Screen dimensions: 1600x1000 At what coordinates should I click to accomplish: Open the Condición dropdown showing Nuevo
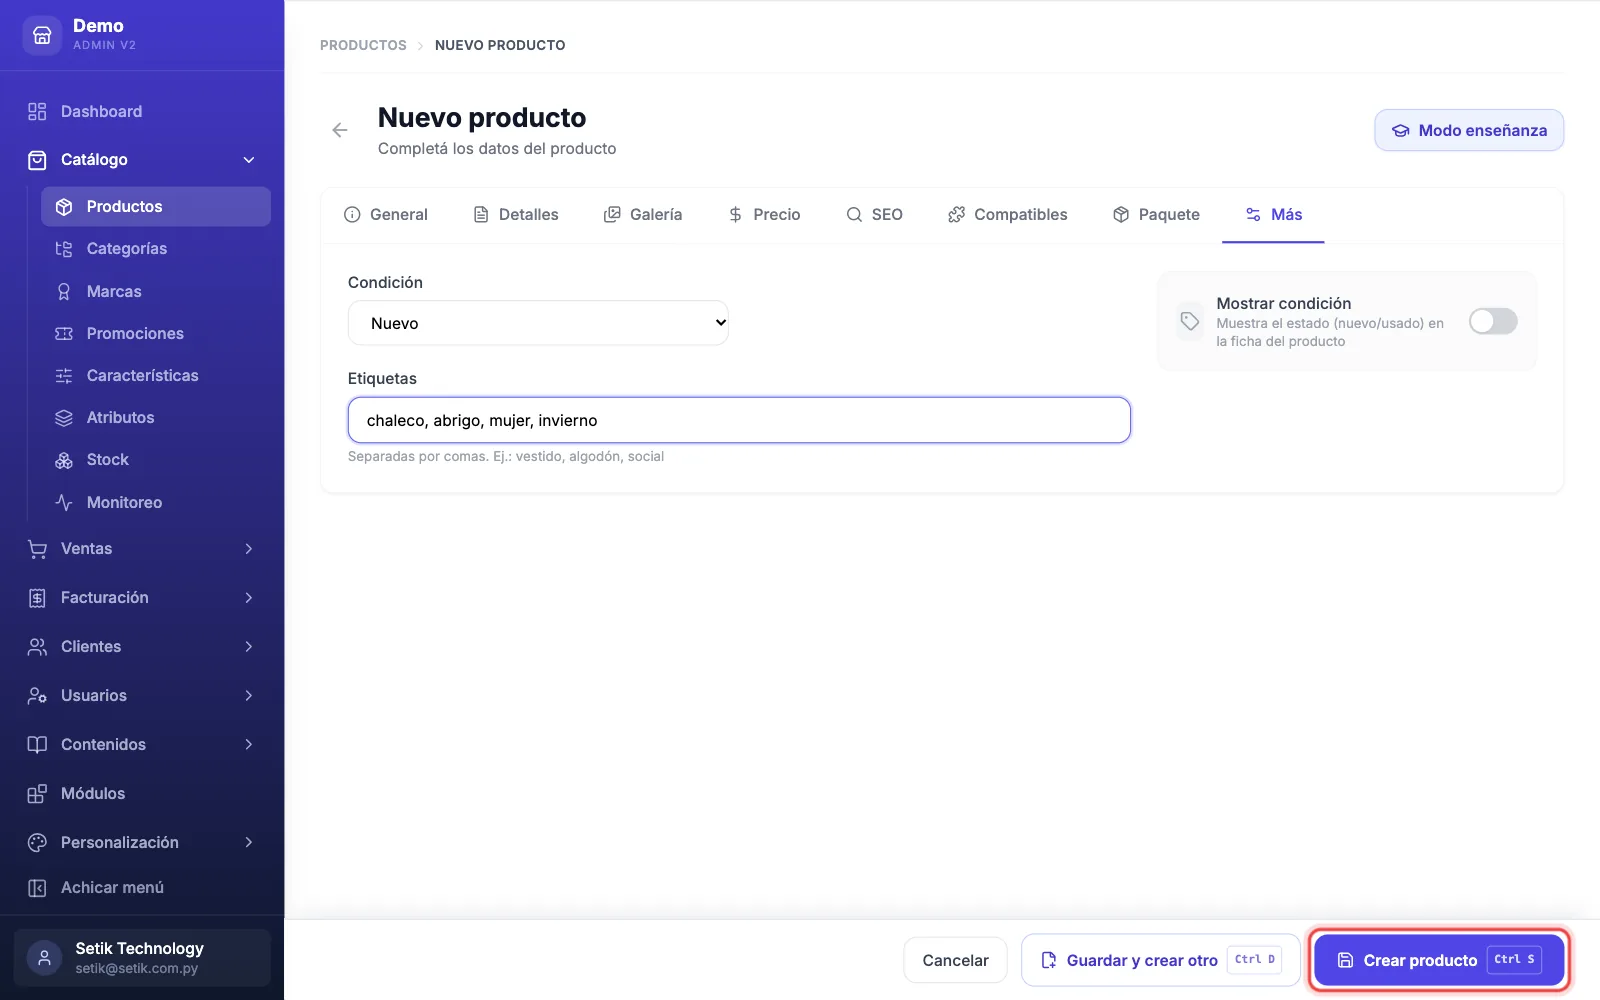coord(538,323)
